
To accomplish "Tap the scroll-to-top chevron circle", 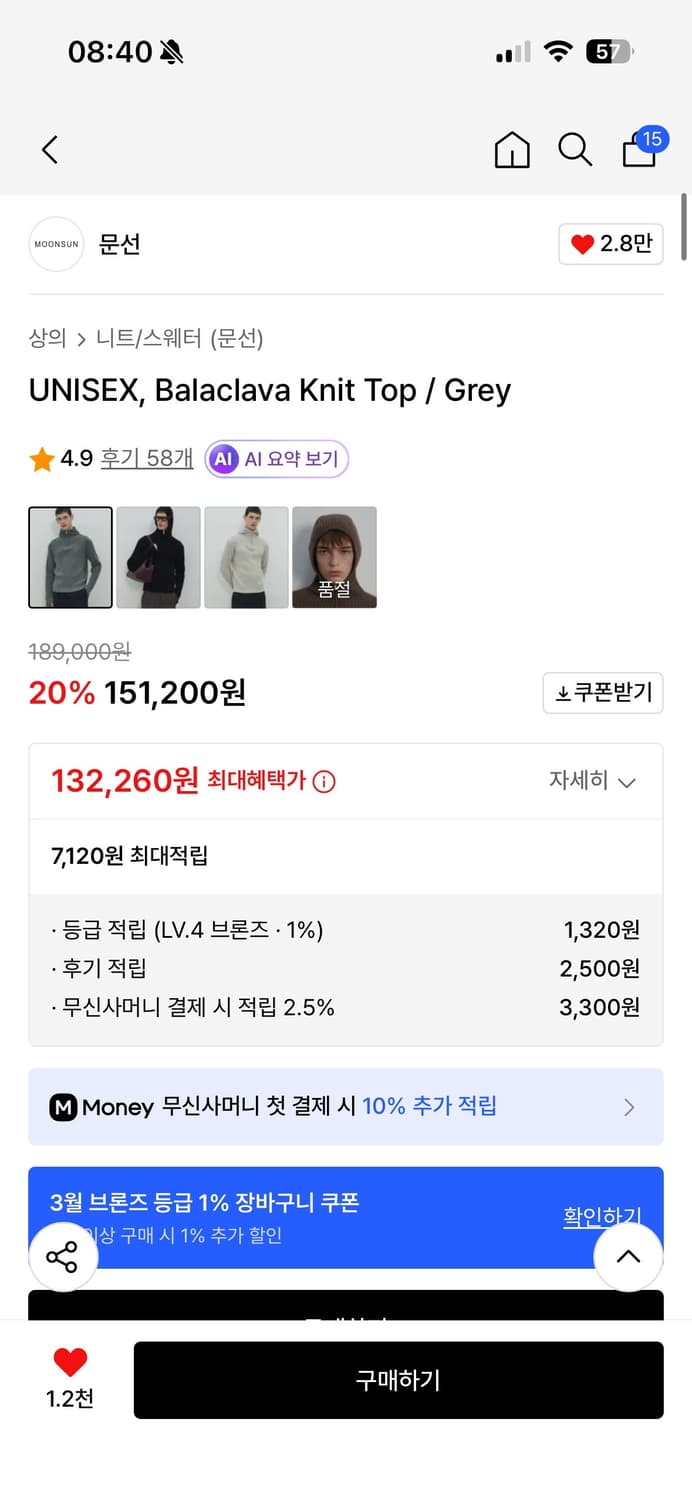I will tap(628, 1257).
